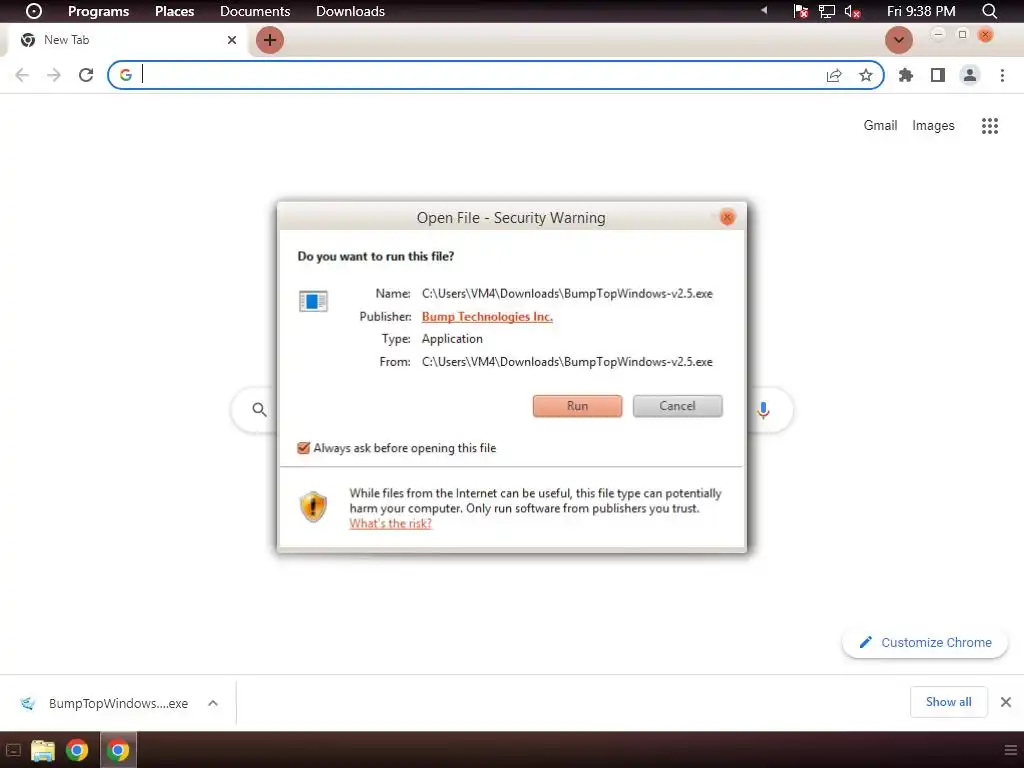The image size is (1024, 768).
Task: Click the search box magnifier icon
Action: tap(259, 409)
